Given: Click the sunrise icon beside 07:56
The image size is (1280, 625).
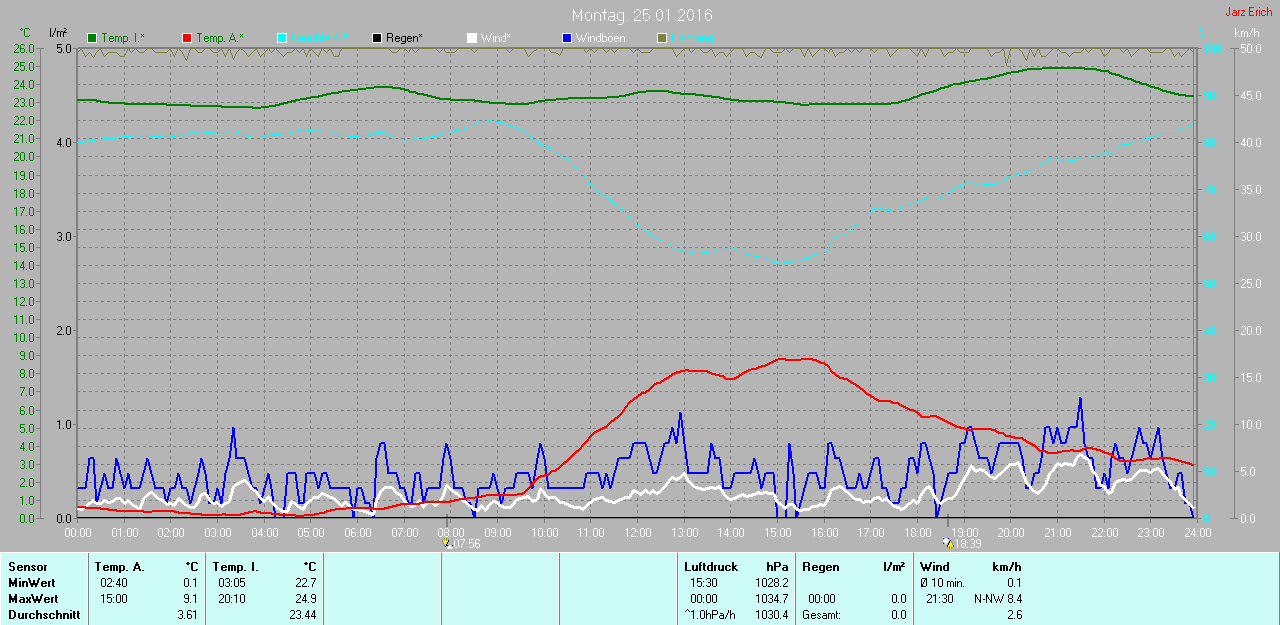Looking at the screenshot, I should (446, 544).
